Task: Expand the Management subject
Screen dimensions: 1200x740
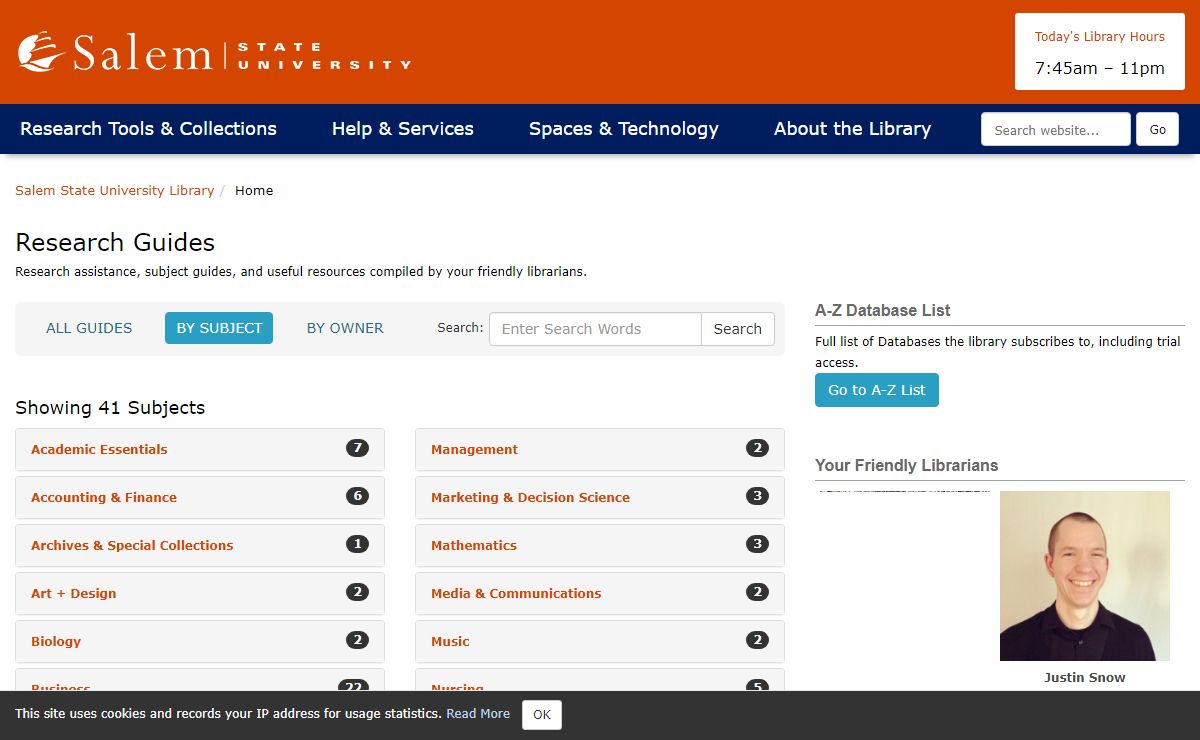Action: [x=600, y=449]
